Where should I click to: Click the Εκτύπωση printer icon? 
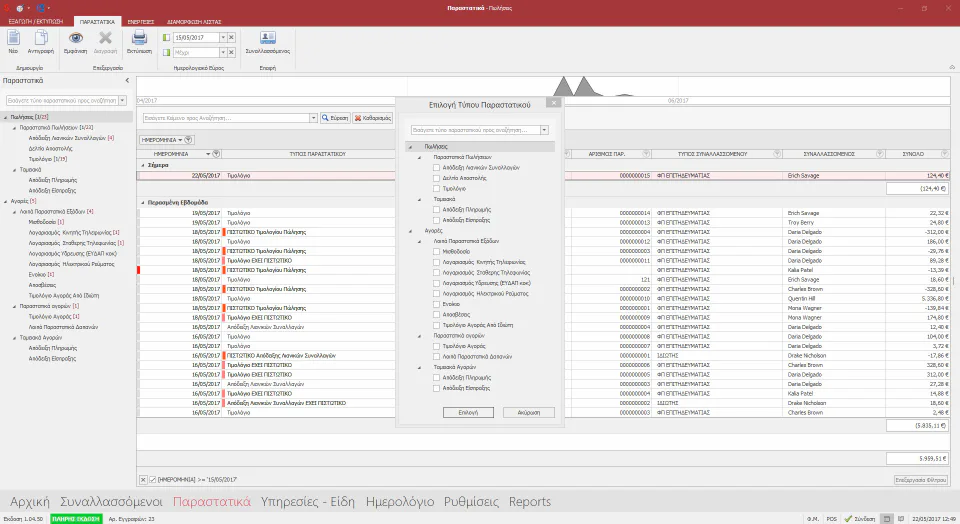click(140, 38)
